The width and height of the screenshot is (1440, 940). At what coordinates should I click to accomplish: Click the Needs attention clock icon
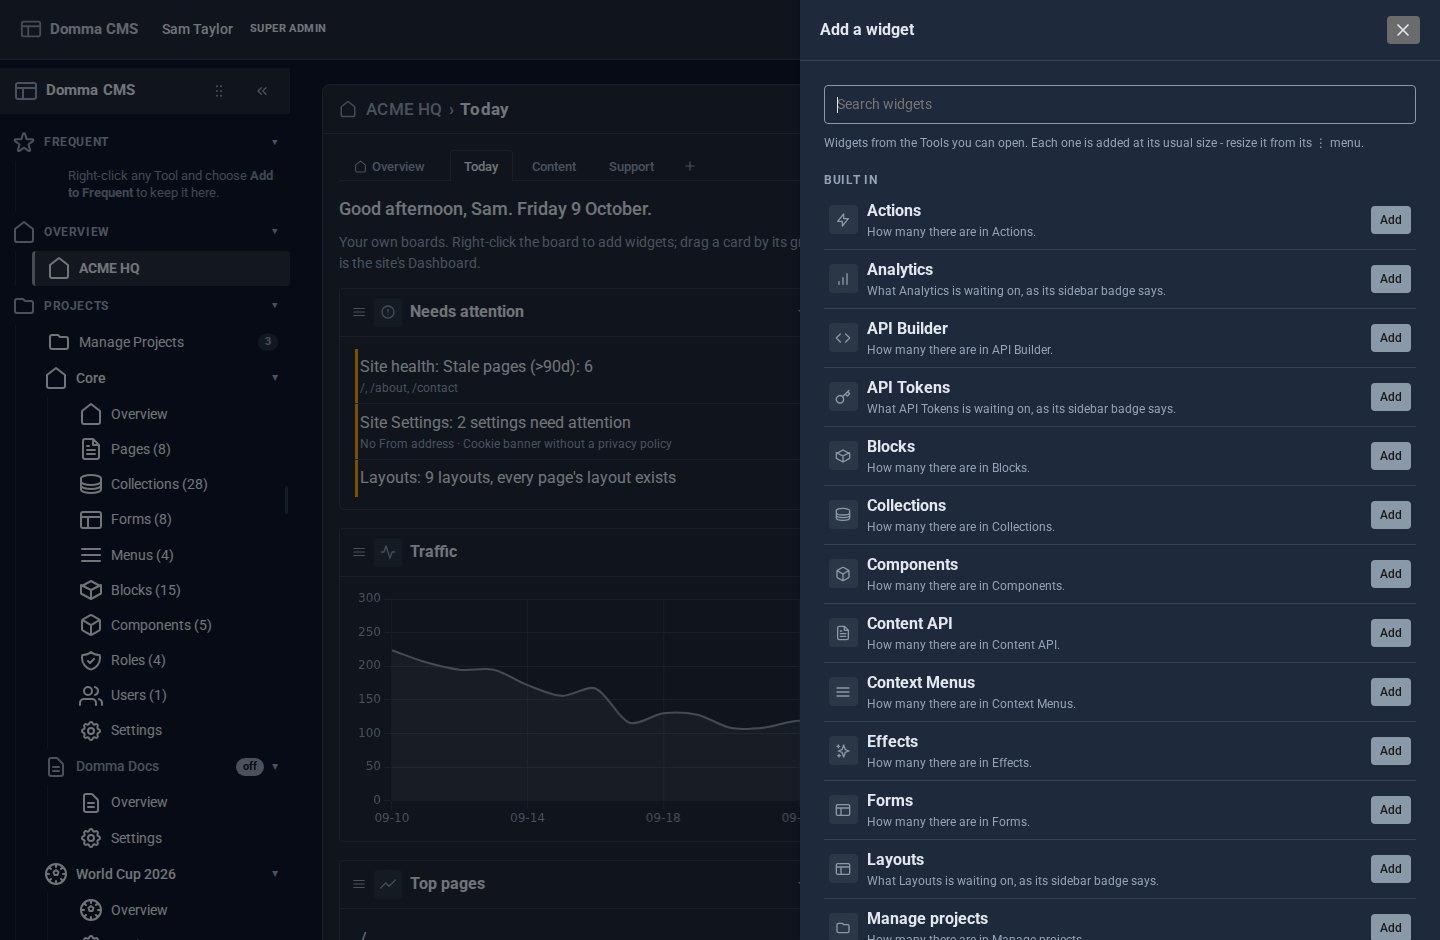click(388, 312)
